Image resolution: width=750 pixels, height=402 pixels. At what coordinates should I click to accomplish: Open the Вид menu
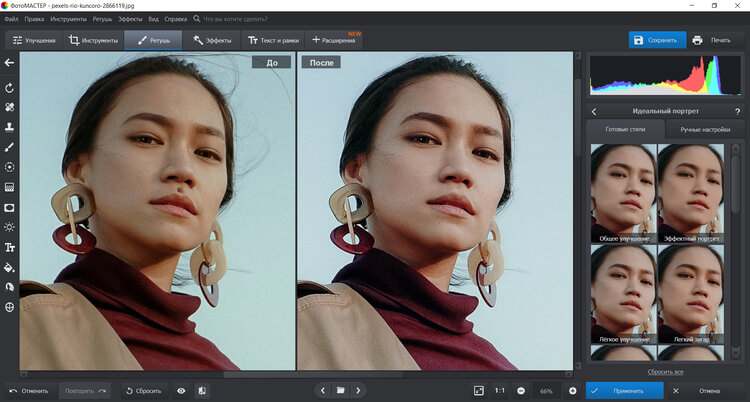(x=154, y=19)
